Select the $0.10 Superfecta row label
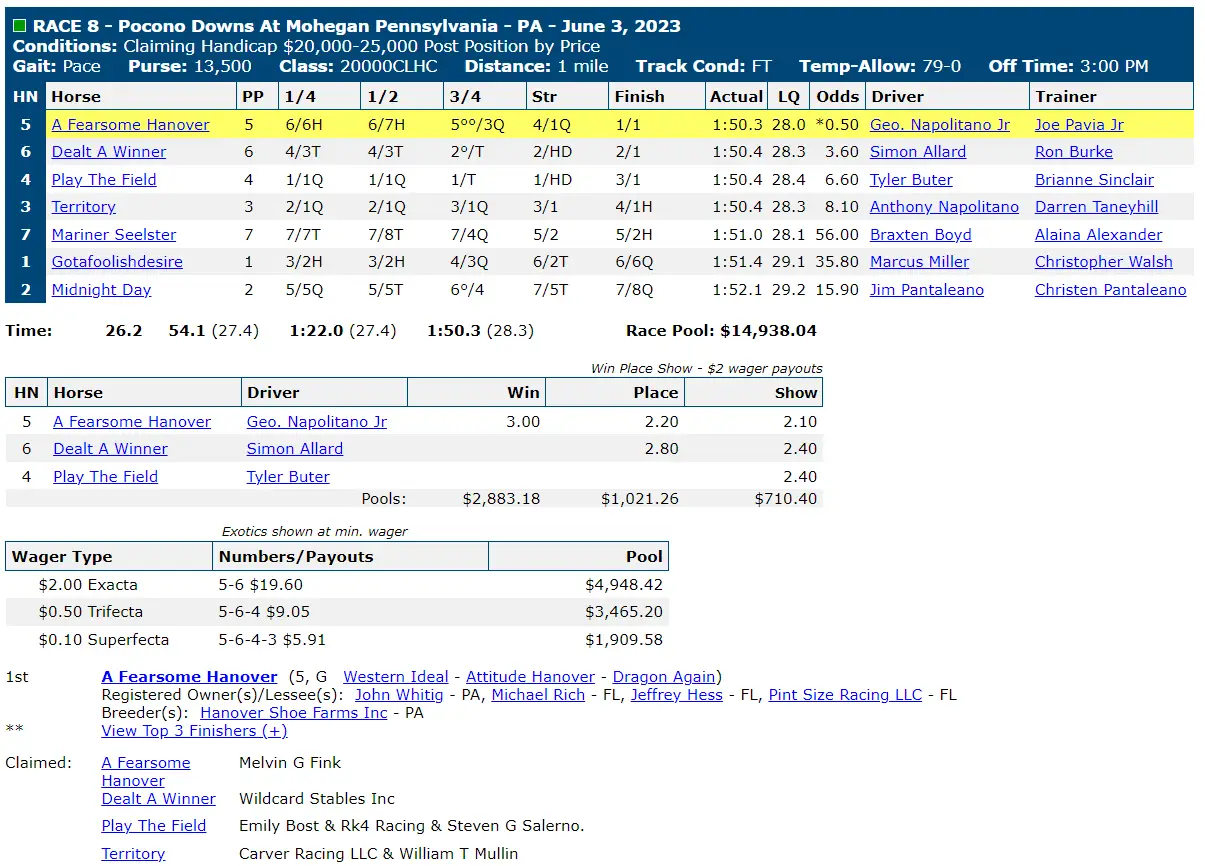The height and width of the screenshot is (866, 1205). click(104, 640)
